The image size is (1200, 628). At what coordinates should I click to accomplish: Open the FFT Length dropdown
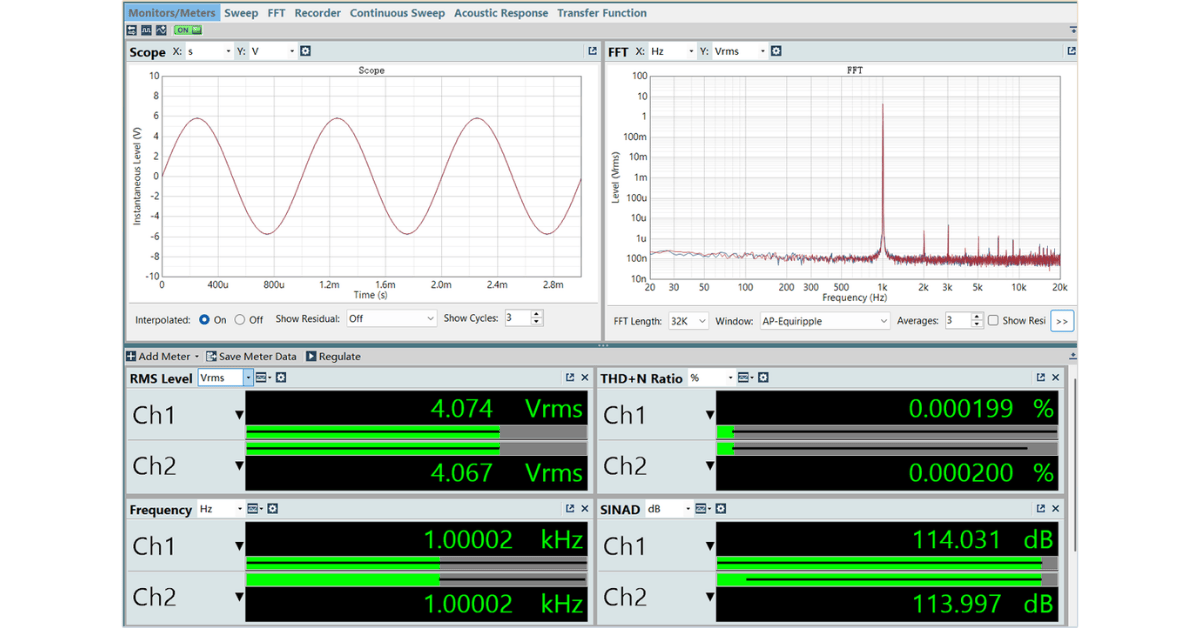click(x=688, y=321)
